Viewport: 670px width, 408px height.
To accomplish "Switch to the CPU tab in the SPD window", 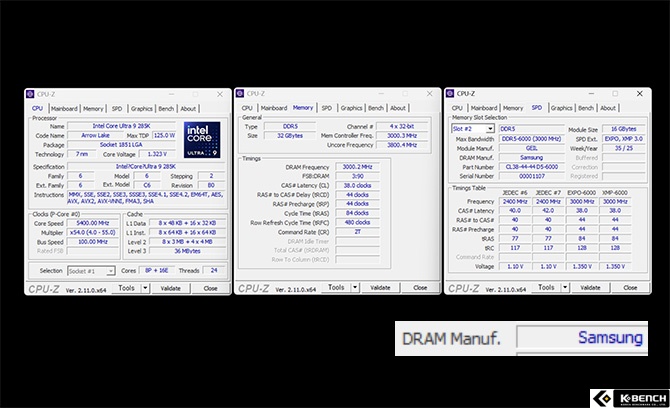I will coord(457,108).
